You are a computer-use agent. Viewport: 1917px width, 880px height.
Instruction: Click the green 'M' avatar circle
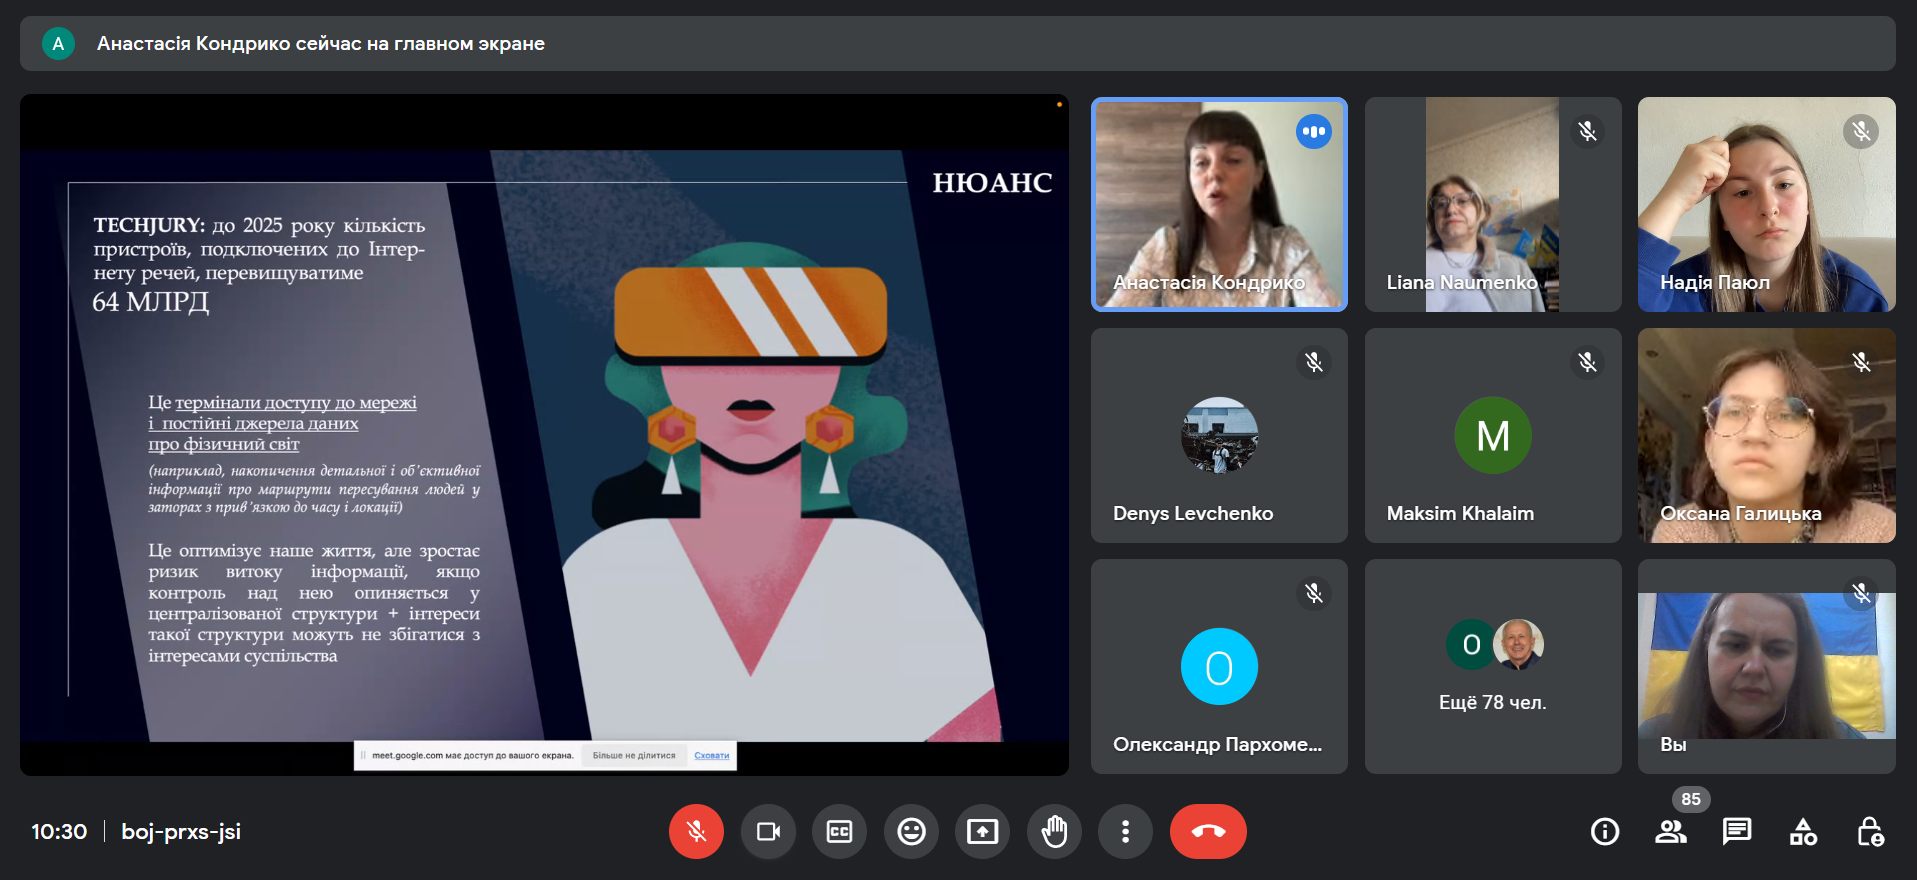point(1493,435)
